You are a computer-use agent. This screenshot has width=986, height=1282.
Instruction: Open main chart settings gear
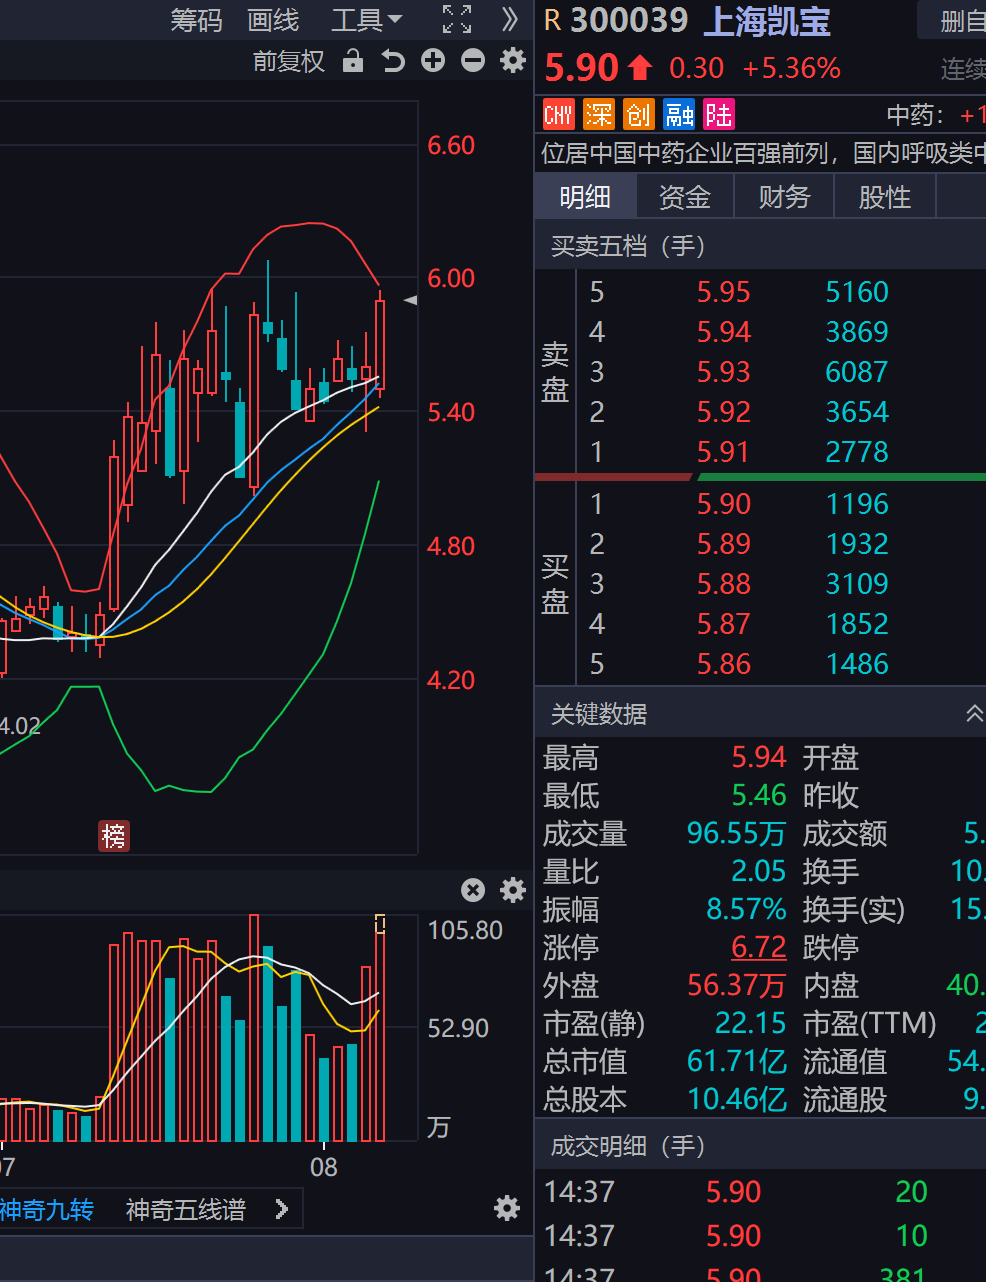(513, 61)
